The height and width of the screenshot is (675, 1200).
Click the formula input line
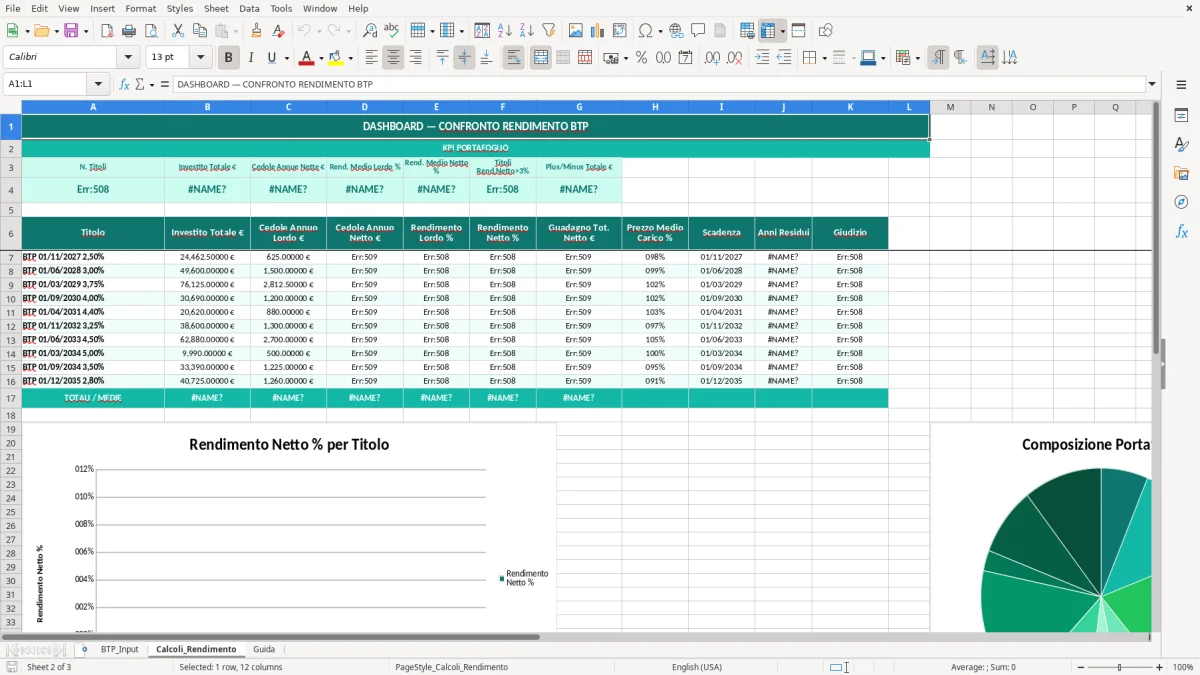[658, 84]
